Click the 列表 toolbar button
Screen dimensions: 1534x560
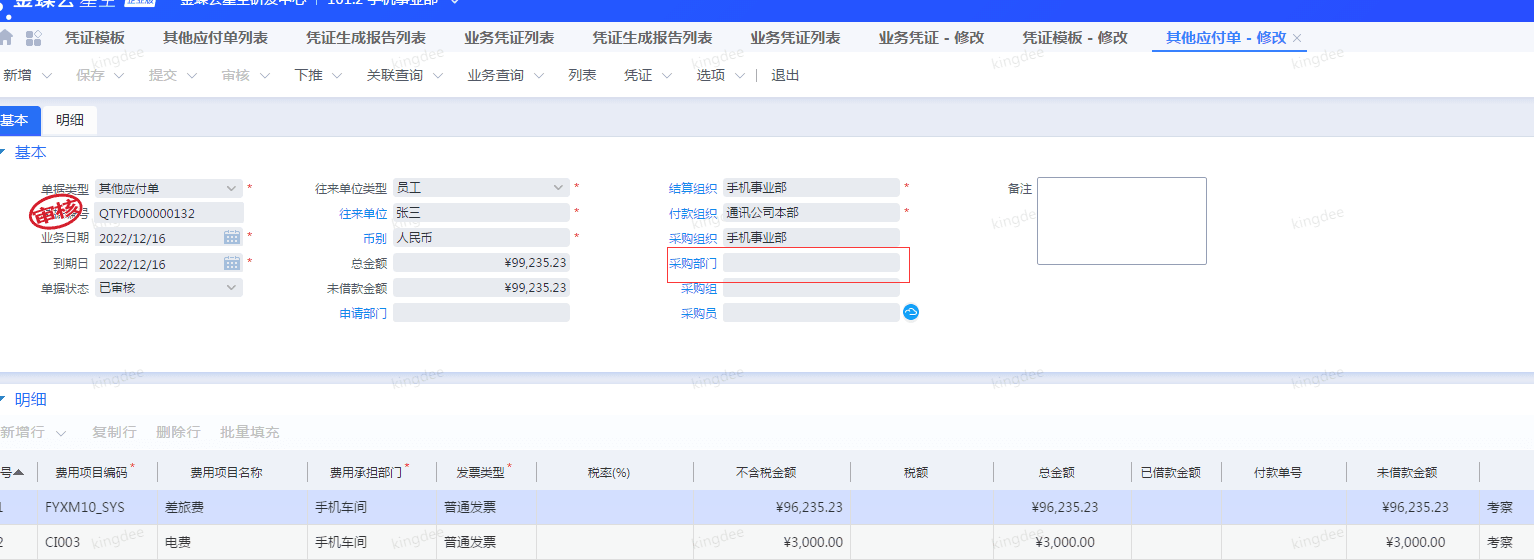582,76
